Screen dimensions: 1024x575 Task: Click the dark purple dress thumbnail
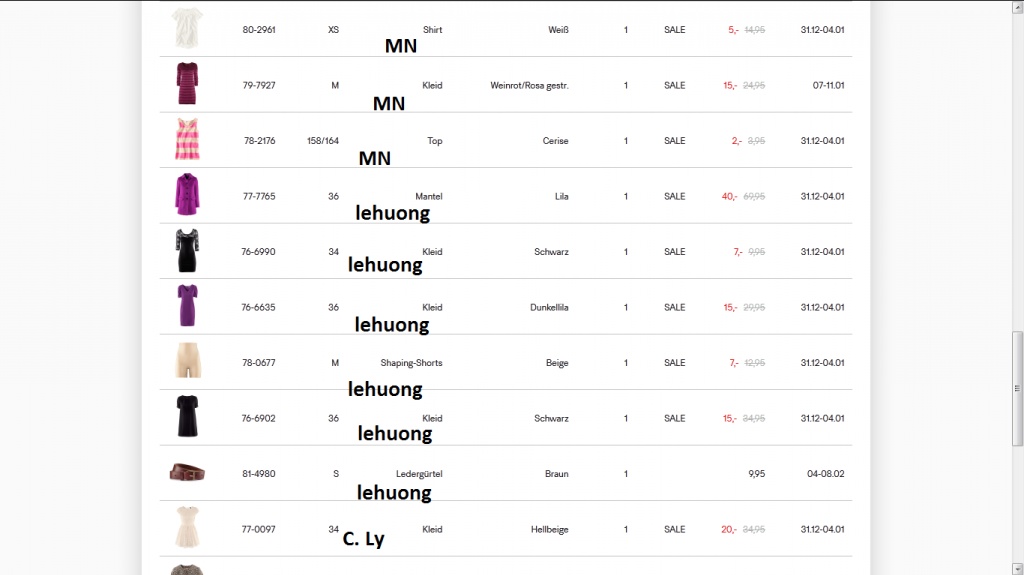187,306
